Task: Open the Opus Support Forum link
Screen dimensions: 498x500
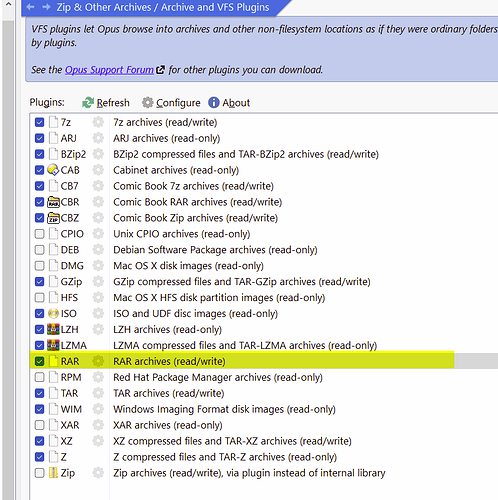Action: [x=109, y=70]
